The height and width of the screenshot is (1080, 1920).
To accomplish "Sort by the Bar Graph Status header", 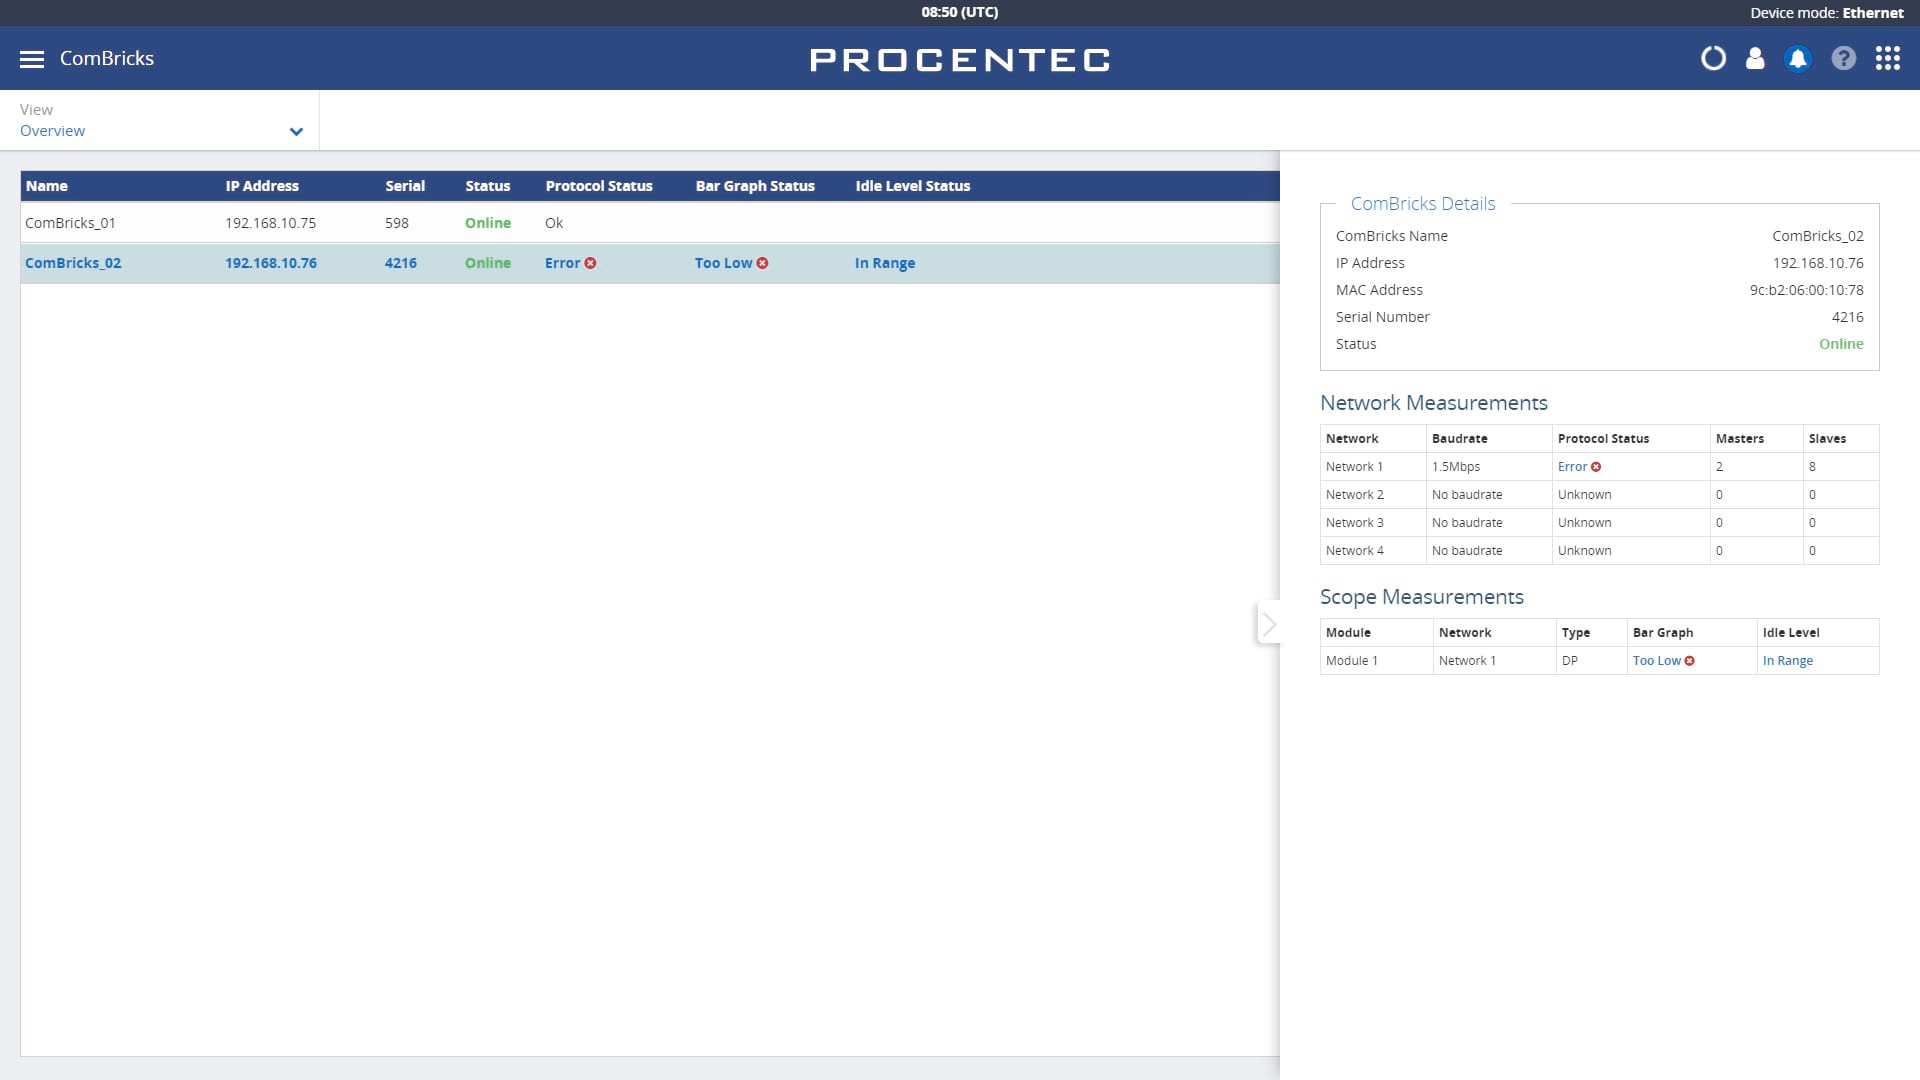I will click(755, 186).
